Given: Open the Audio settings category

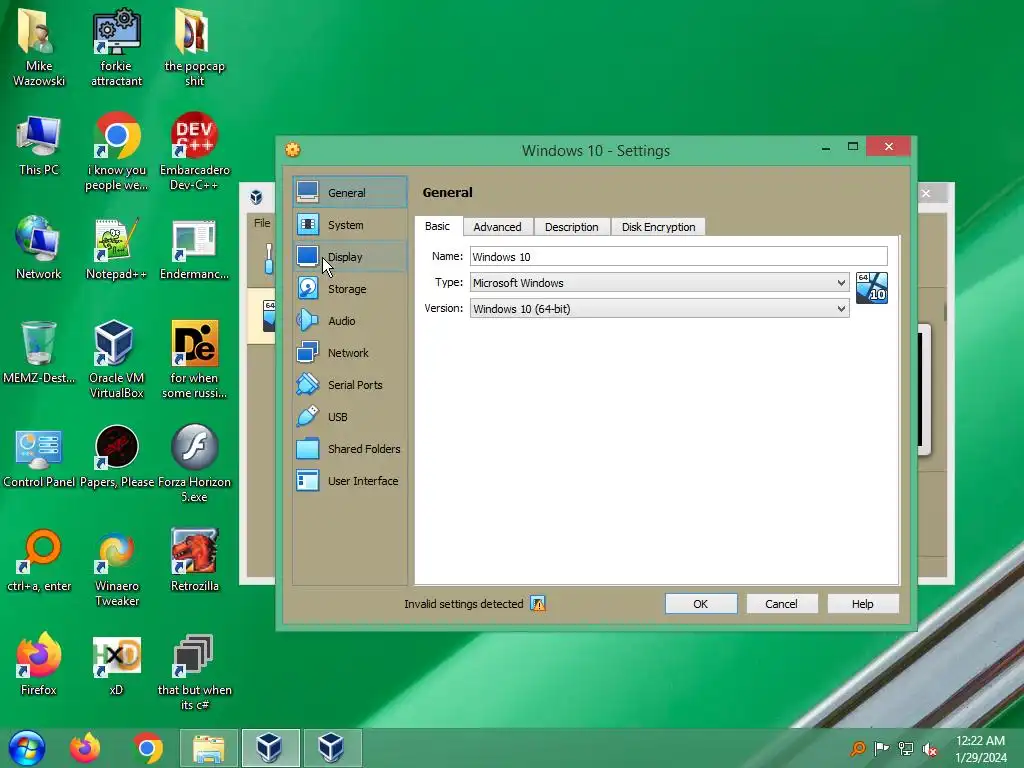Looking at the screenshot, I should coord(350,321).
